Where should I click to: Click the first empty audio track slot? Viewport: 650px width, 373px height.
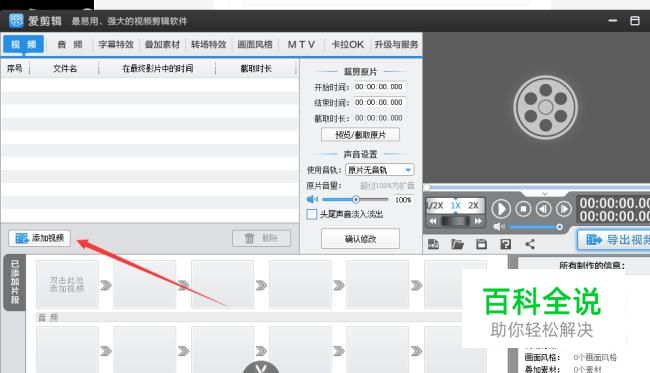(67, 349)
